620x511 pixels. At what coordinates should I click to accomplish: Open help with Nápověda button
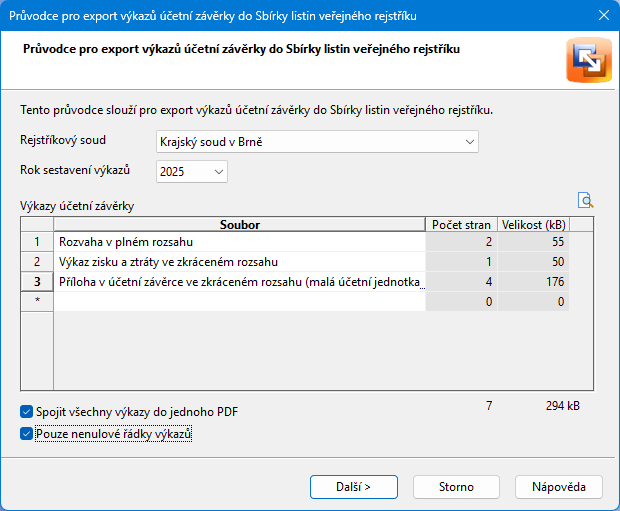[x=558, y=487]
